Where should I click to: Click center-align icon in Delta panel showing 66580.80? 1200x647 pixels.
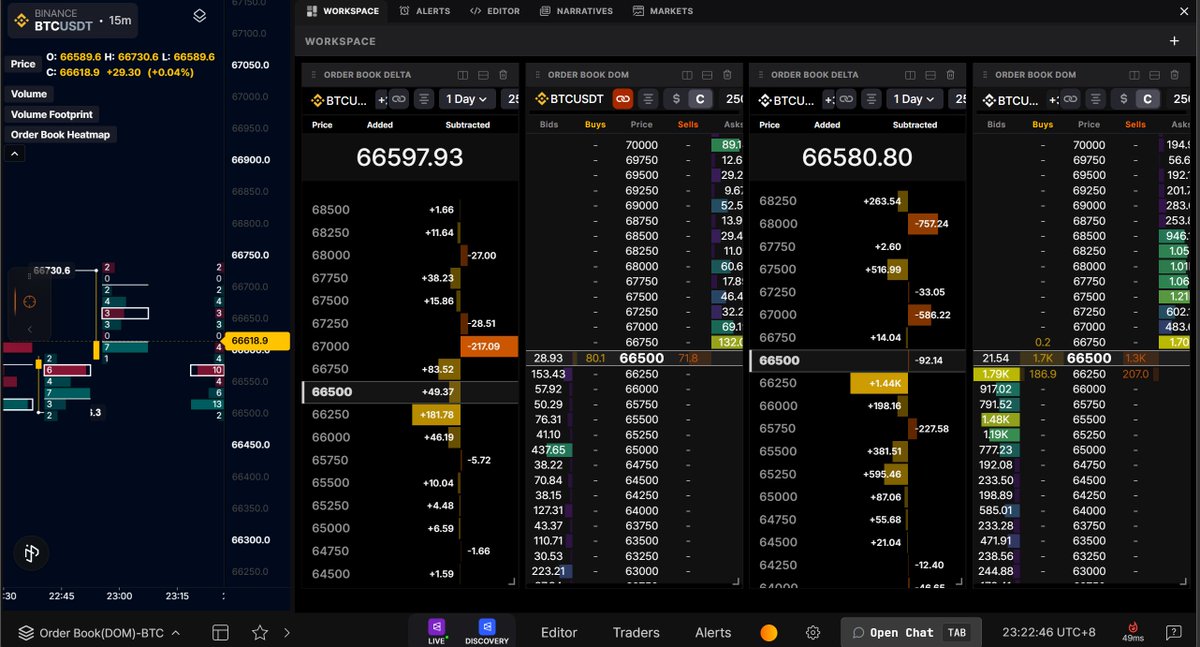point(872,99)
